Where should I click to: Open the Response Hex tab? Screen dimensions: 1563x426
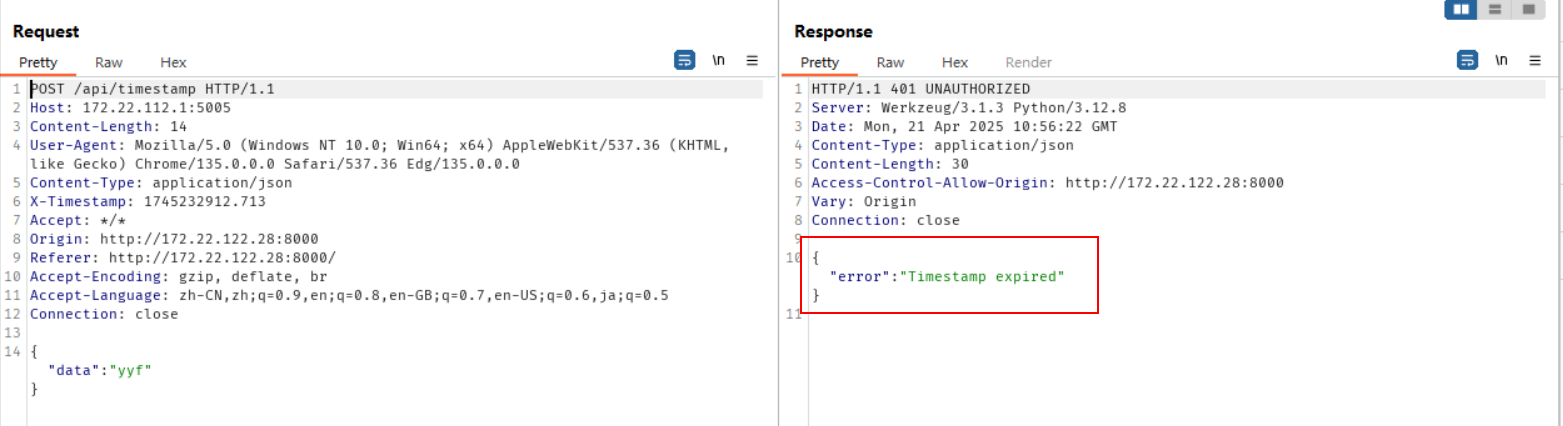pyautogui.click(x=955, y=62)
